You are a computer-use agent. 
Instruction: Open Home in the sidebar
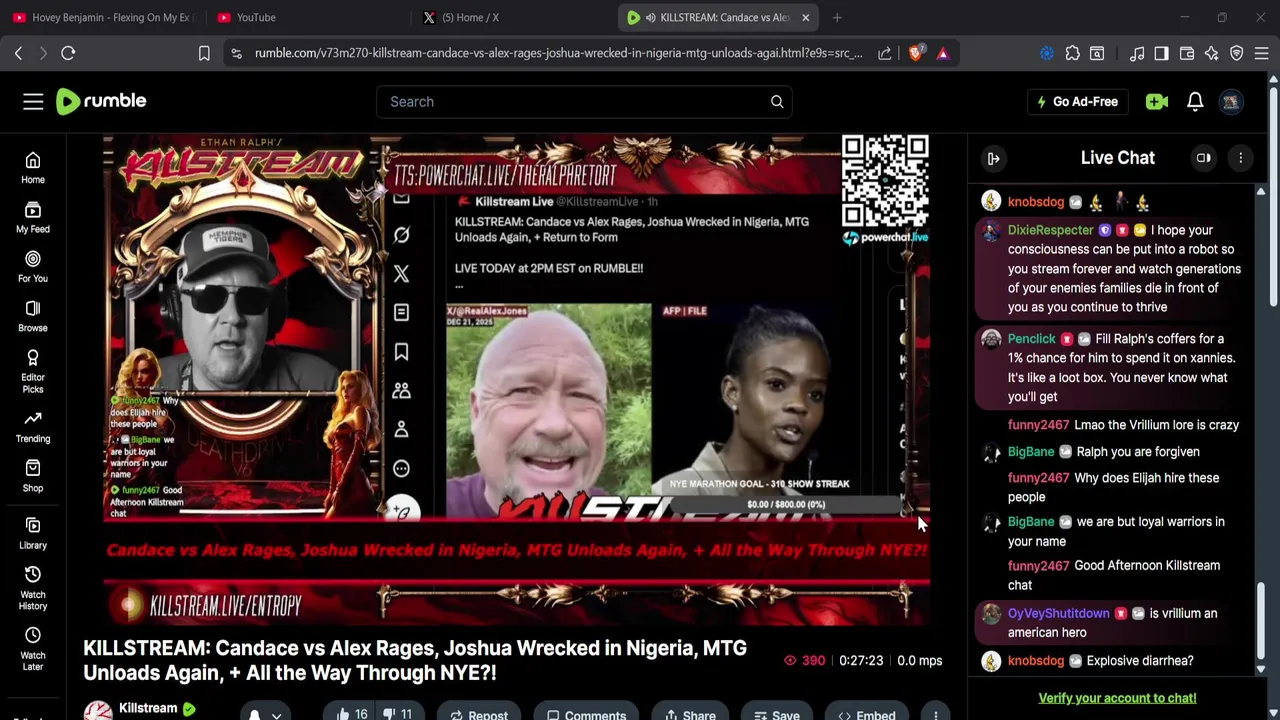tap(33, 168)
